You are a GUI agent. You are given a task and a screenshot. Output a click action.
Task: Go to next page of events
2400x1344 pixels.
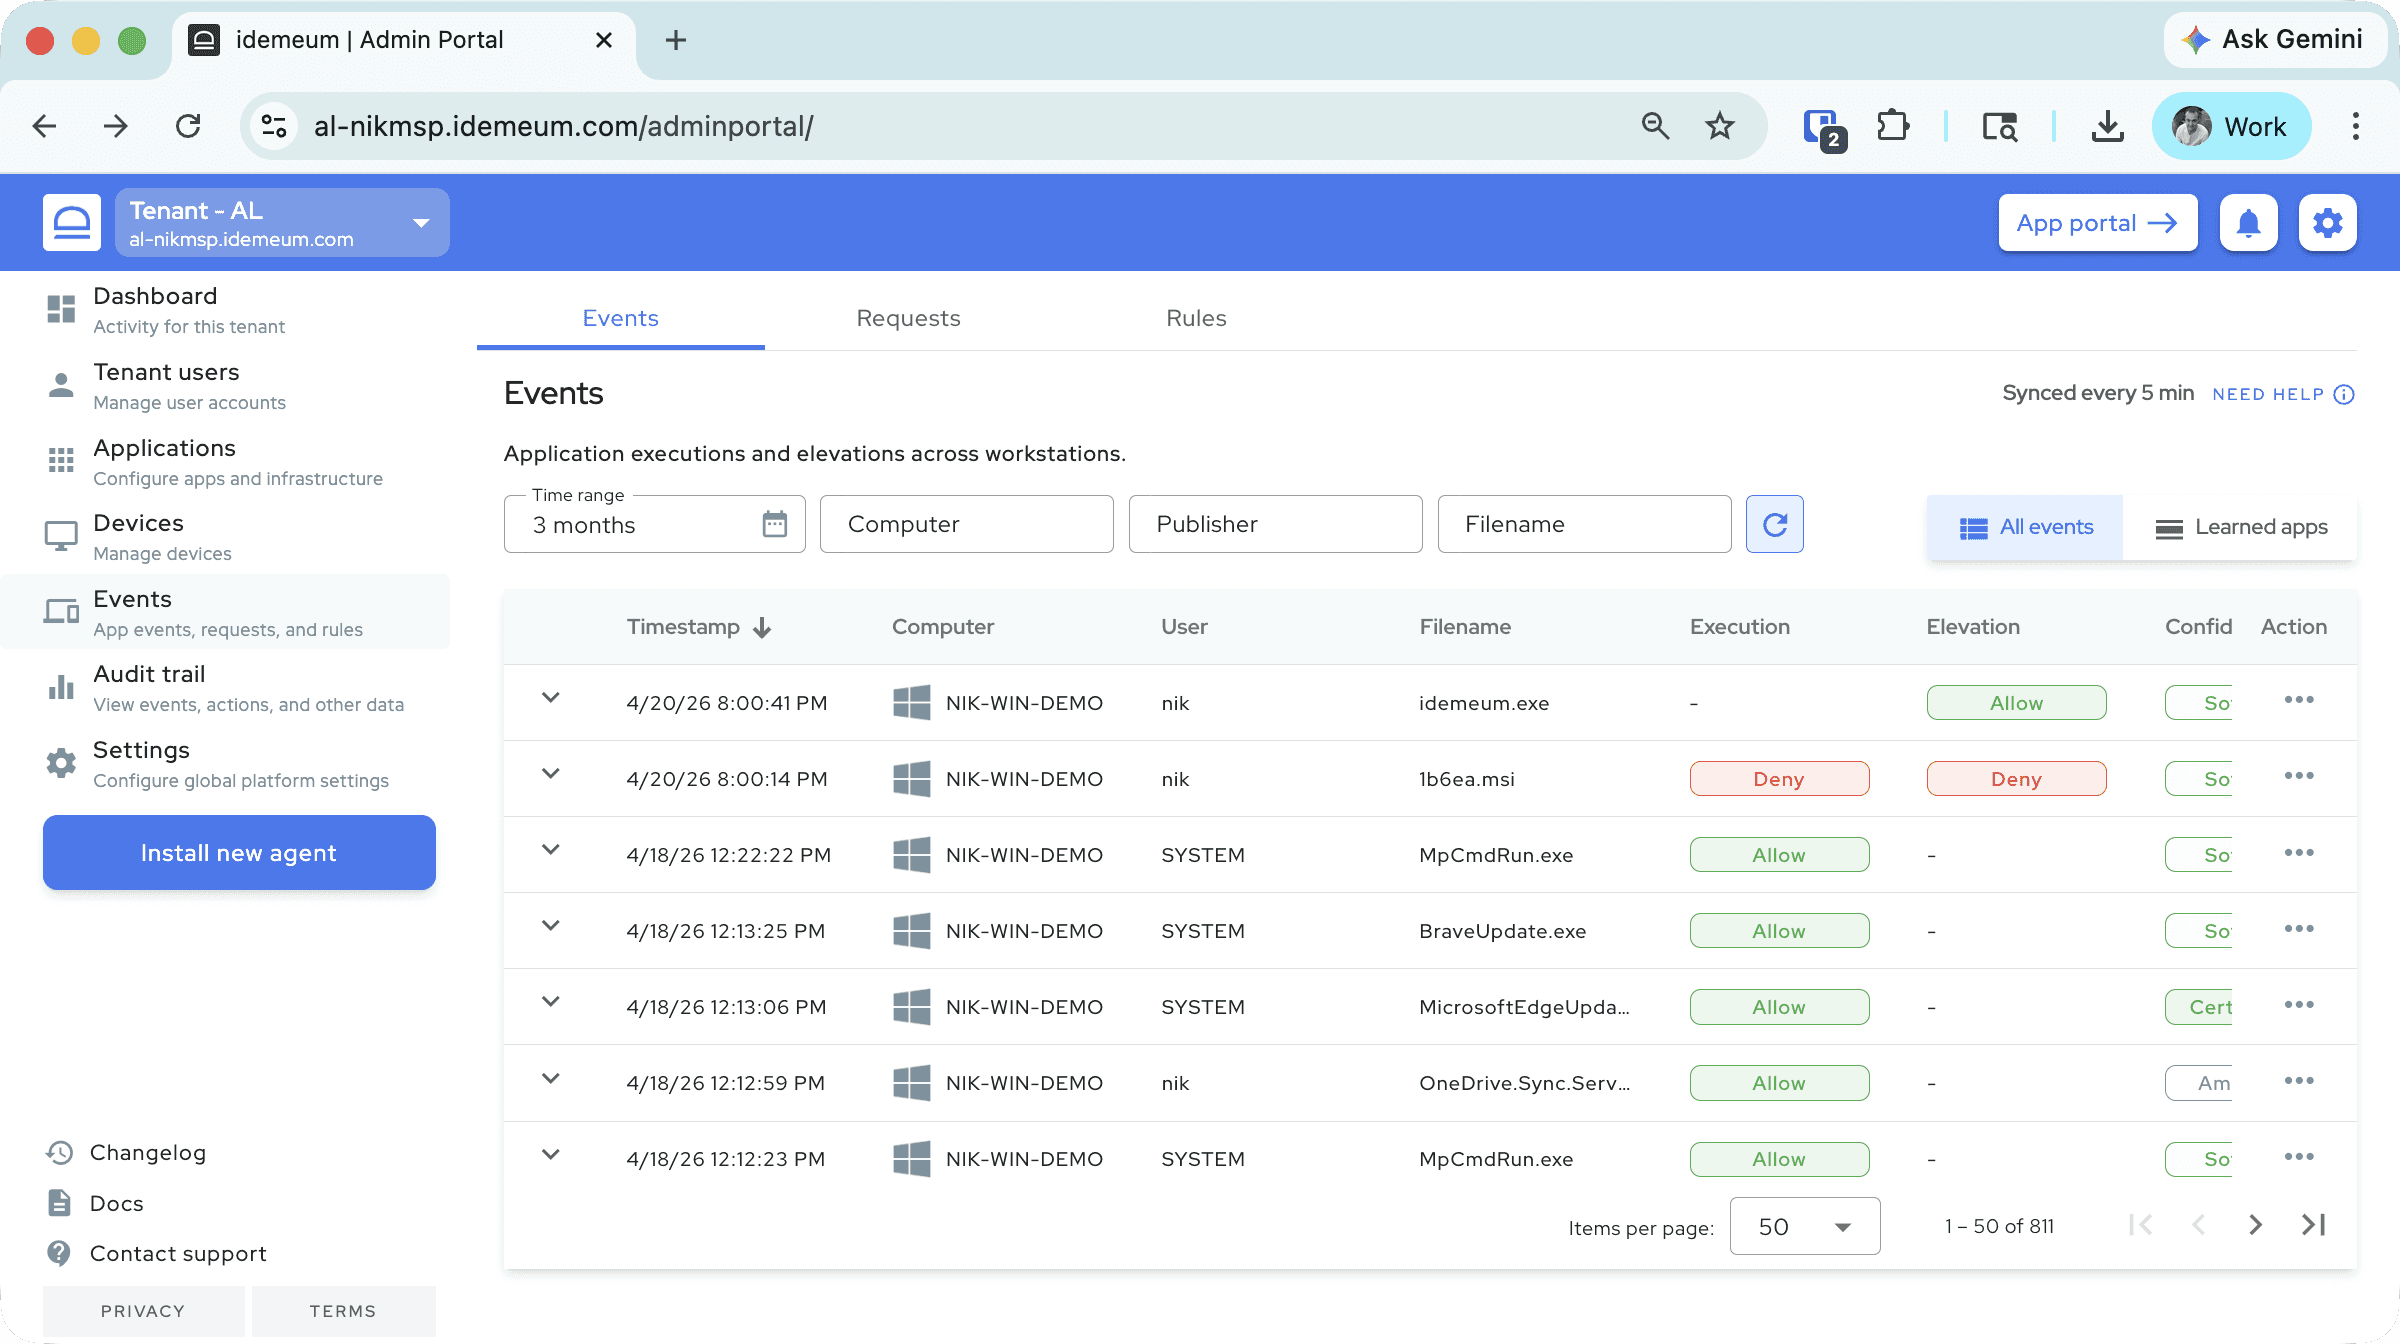pos(2255,1225)
